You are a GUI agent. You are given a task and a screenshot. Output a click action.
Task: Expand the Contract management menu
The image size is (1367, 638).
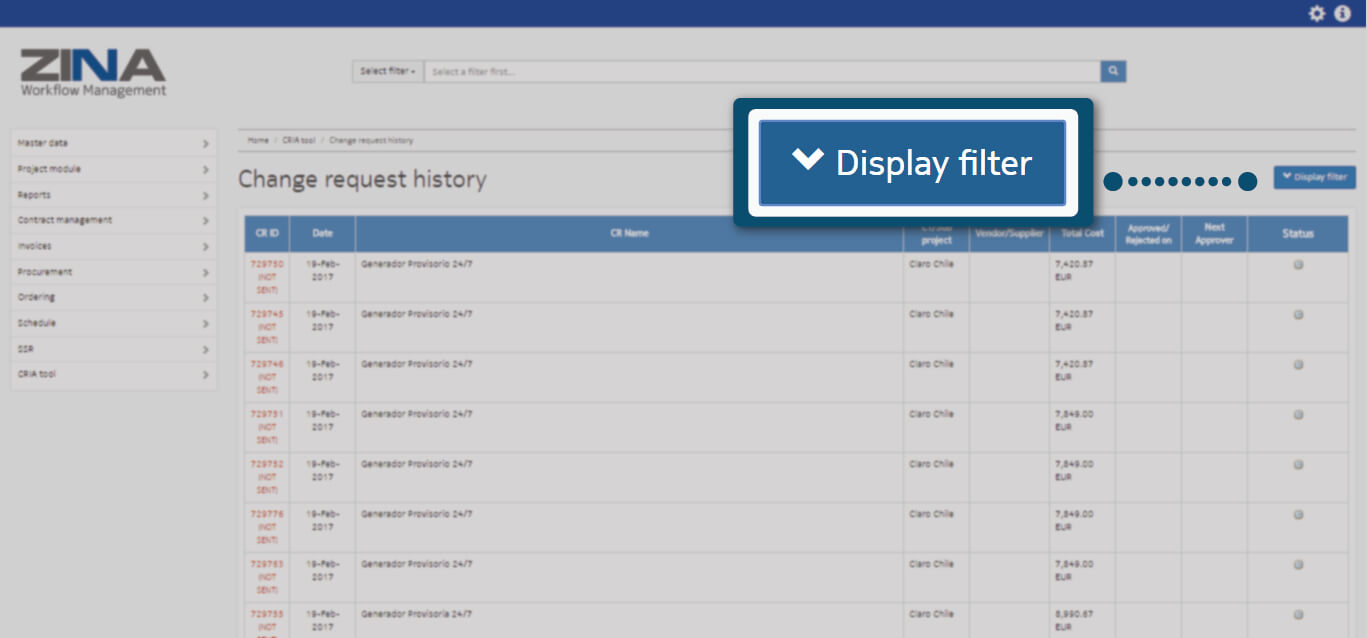tap(113, 220)
